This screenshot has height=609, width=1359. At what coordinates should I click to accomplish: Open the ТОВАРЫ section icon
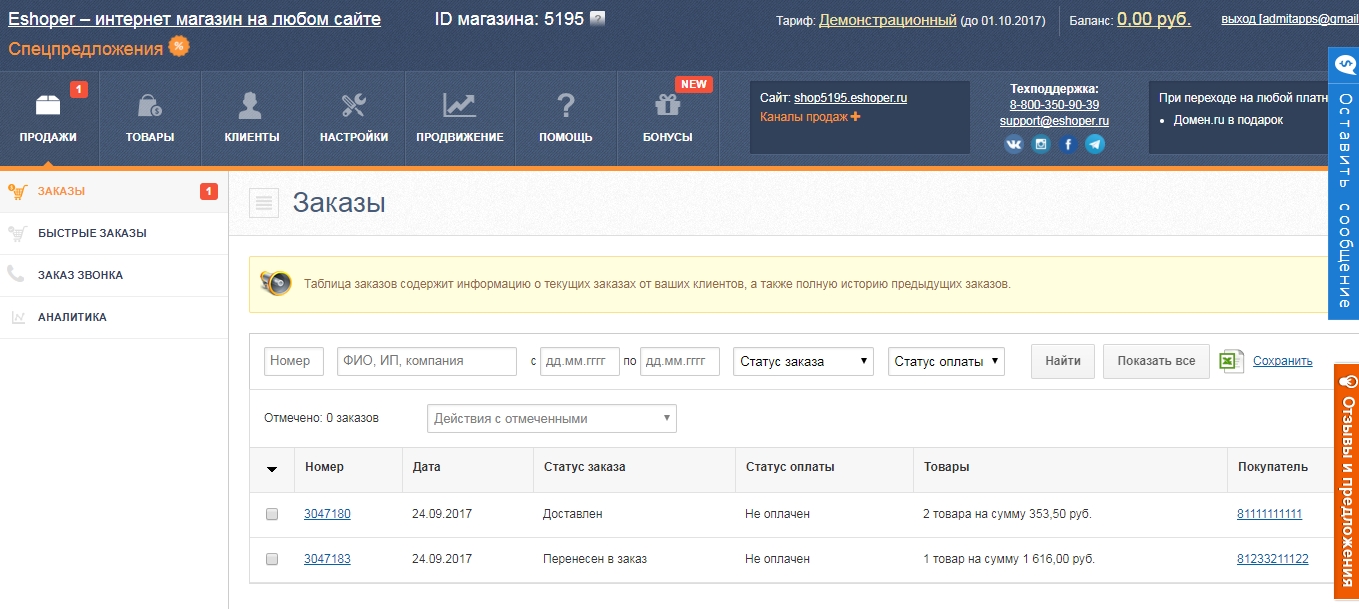[x=149, y=105]
